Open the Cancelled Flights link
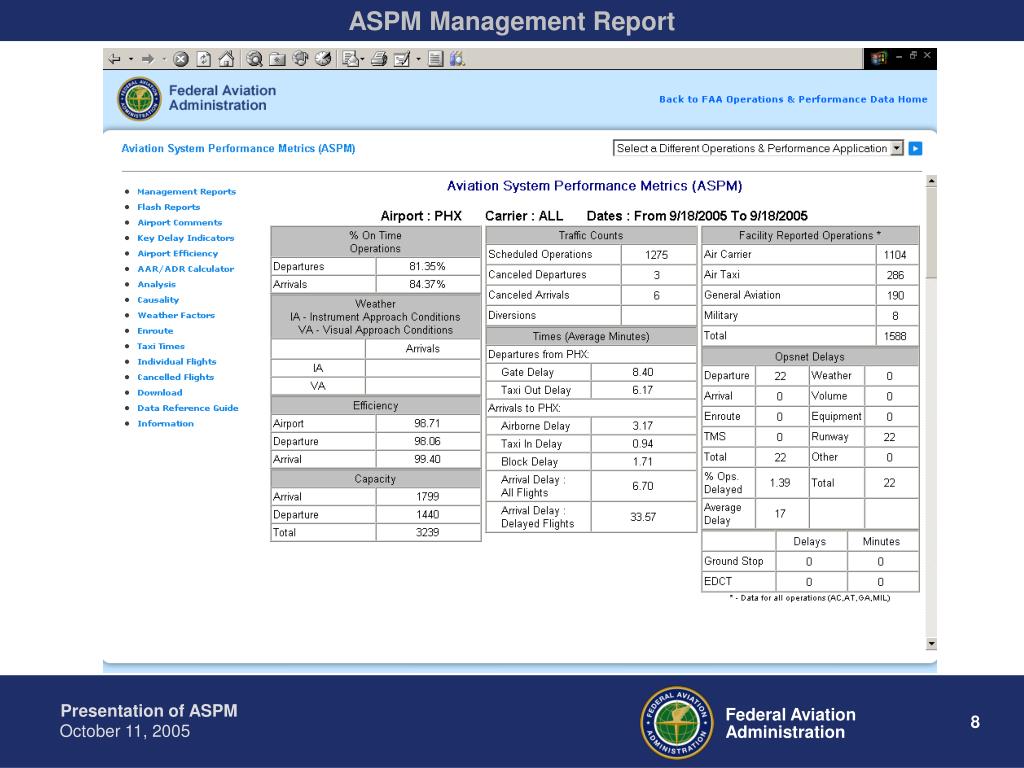1024x768 pixels. 175,377
